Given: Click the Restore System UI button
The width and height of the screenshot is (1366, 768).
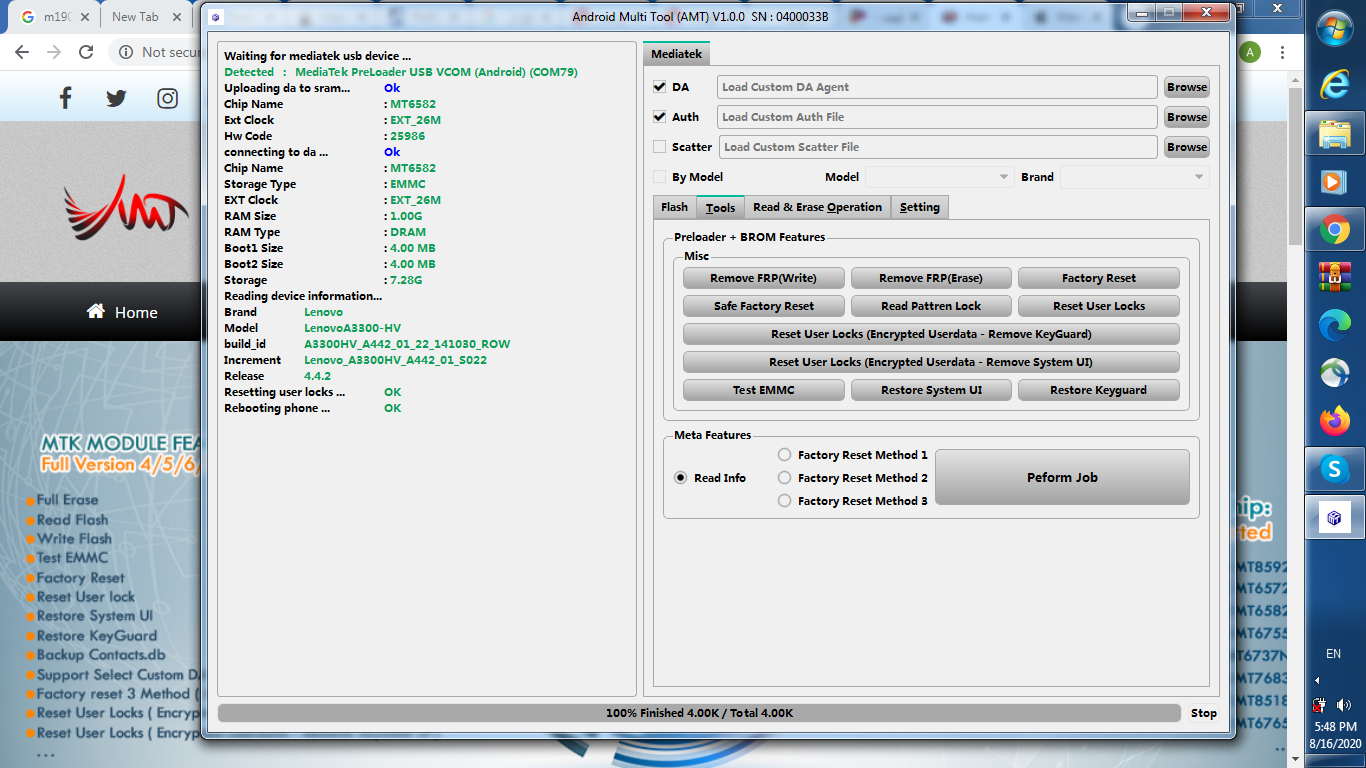Looking at the screenshot, I should pyautogui.click(x=931, y=390).
